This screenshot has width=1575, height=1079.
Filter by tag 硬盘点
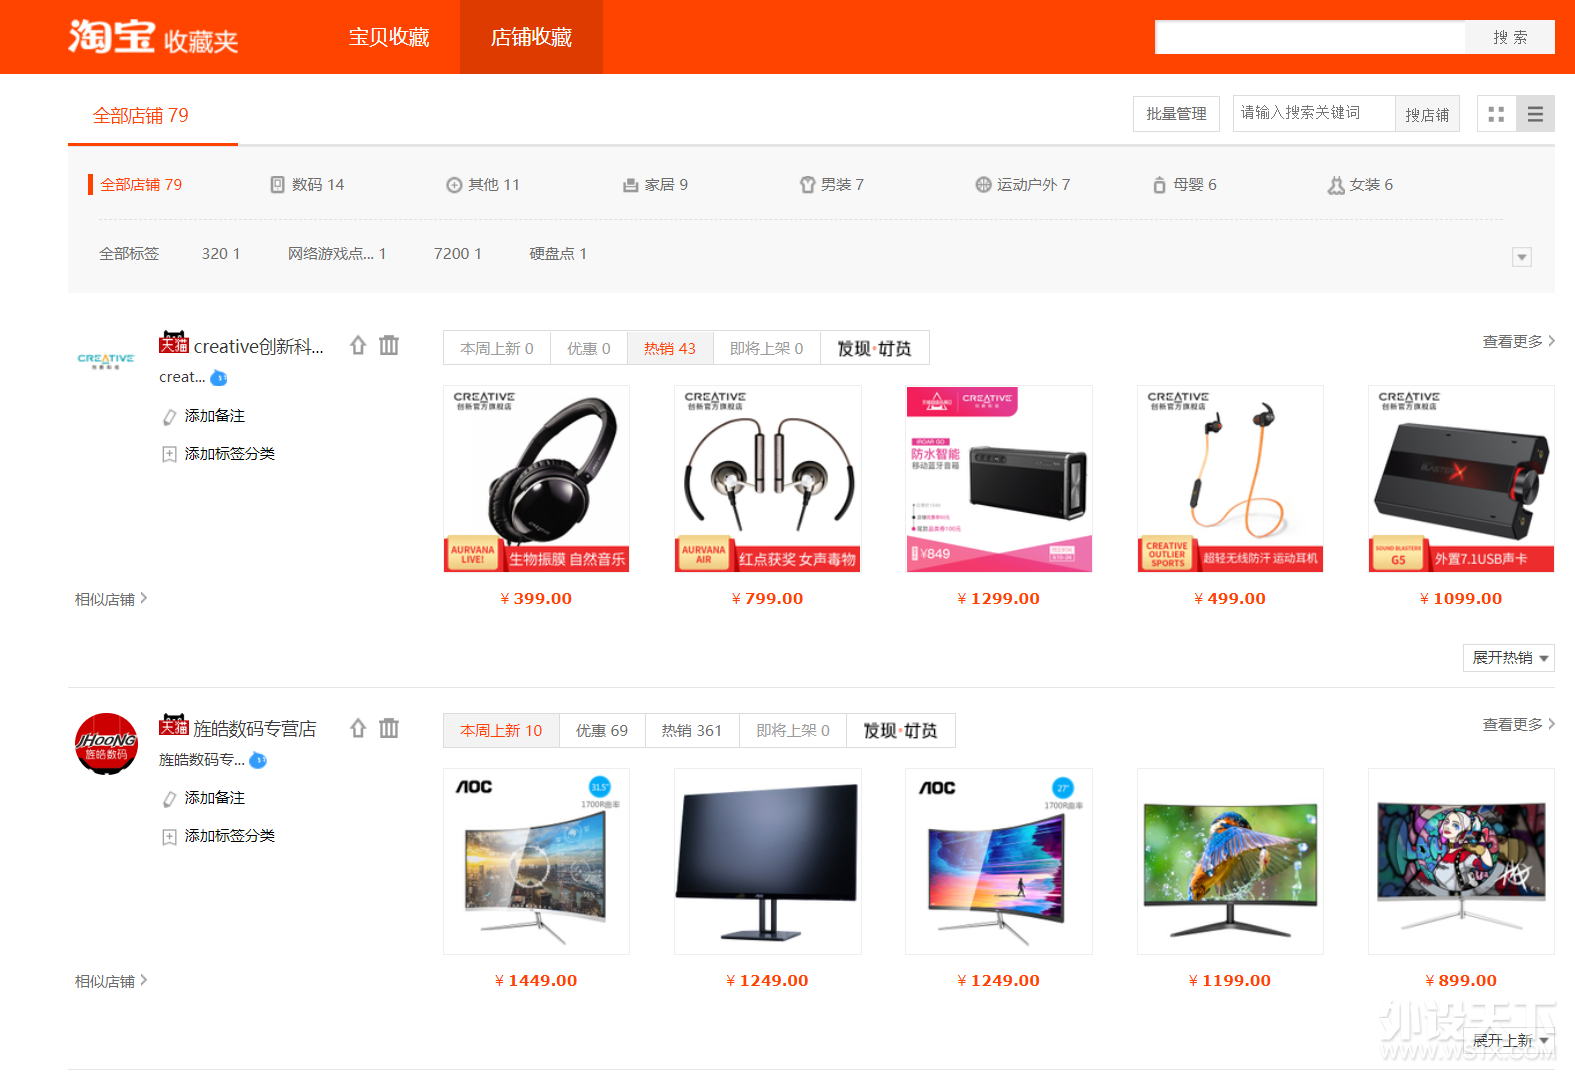pyautogui.click(x=558, y=254)
